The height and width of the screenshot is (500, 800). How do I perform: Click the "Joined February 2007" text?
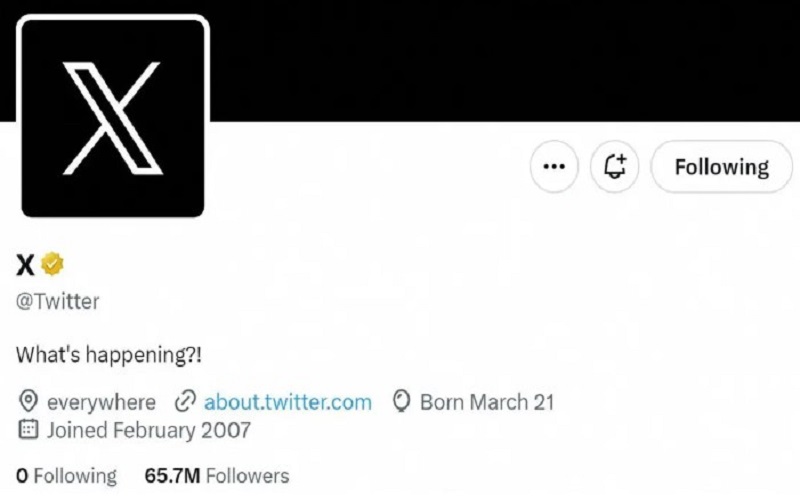(148, 431)
